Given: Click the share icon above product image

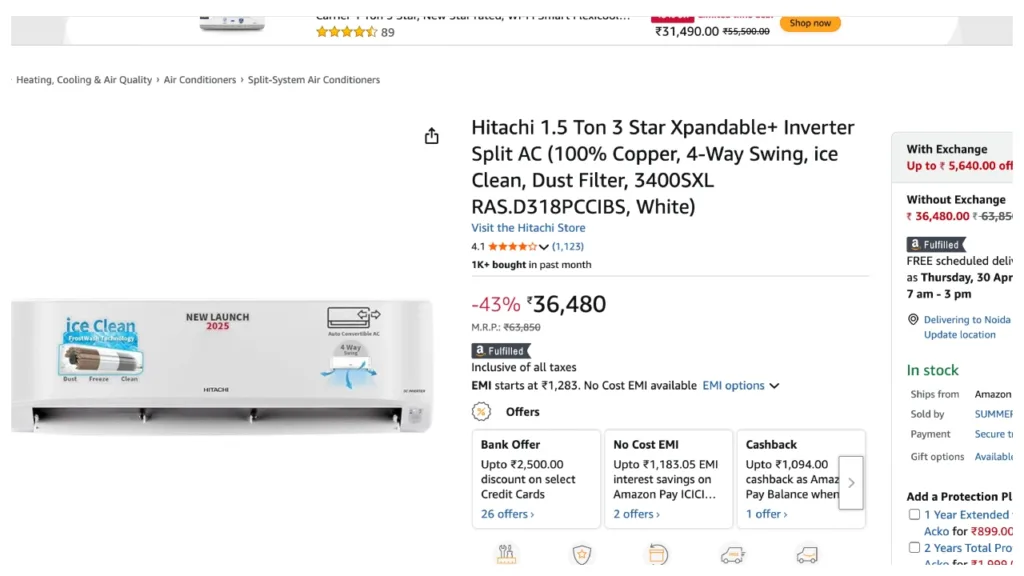Looking at the screenshot, I should pyautogui.click(x=431, y=136).
